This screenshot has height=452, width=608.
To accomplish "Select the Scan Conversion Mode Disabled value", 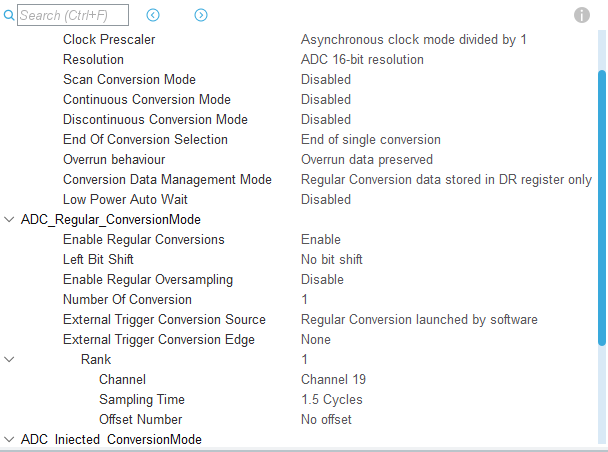I will [x=326, y=79].
